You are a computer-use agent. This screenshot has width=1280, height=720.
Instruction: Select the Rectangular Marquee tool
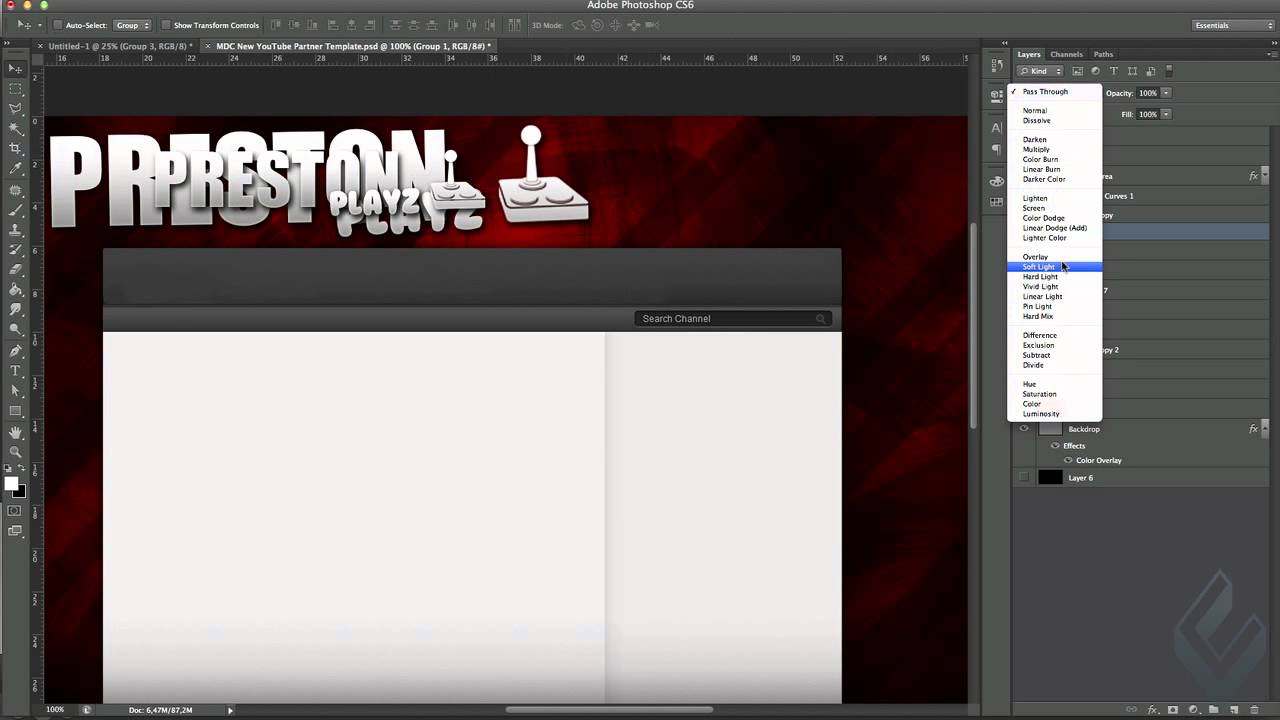point(15,88)
